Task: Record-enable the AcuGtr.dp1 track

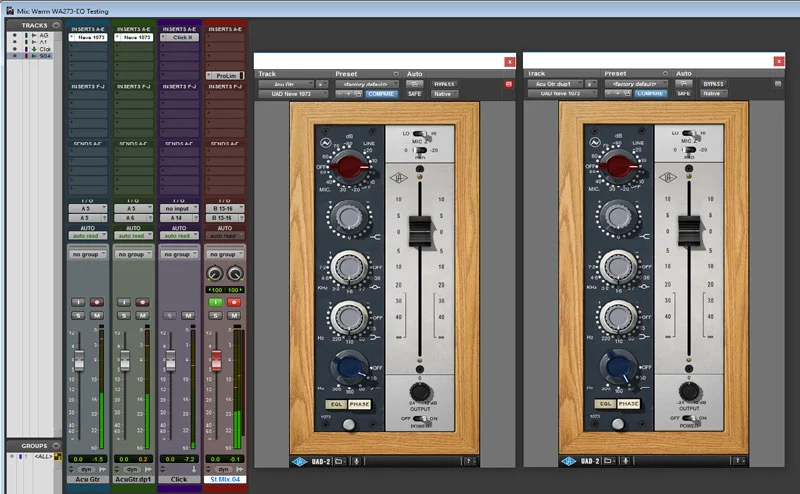Action: pos(142,302)
